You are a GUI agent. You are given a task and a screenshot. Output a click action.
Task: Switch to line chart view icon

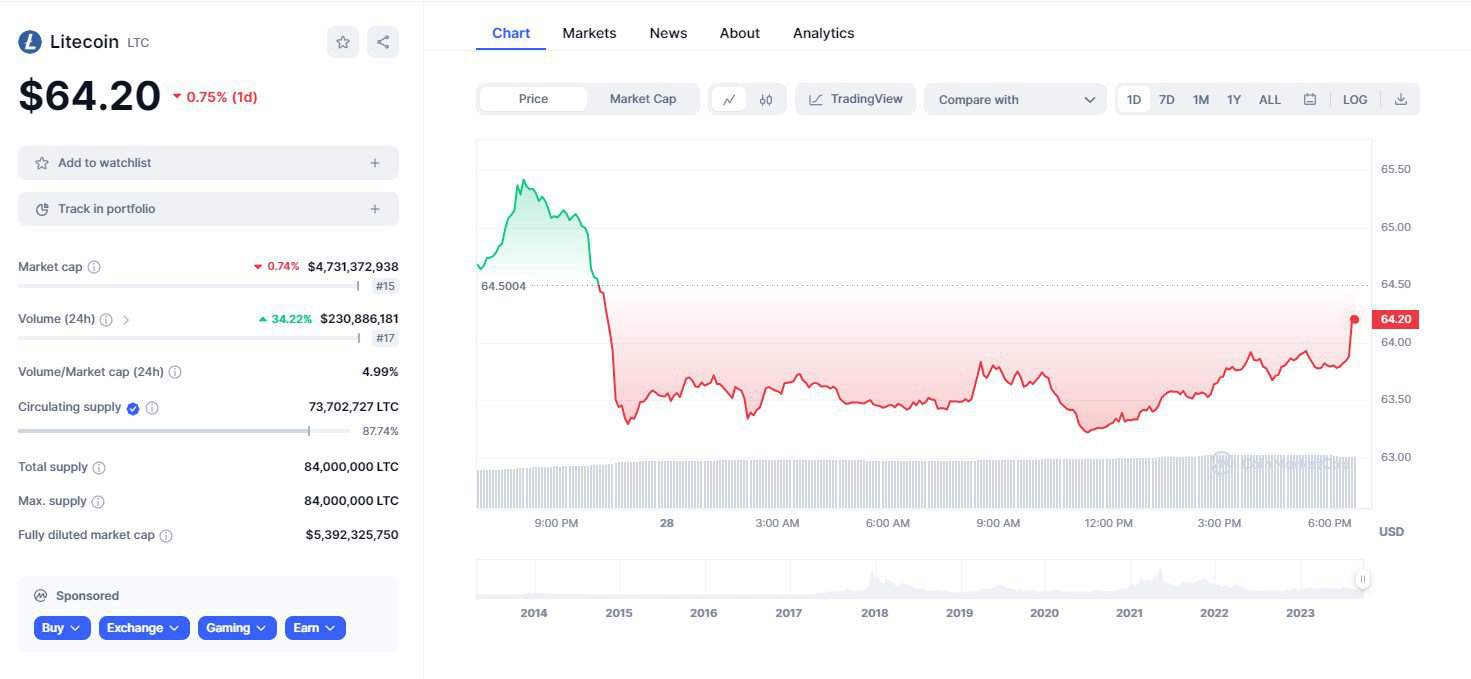click(729, 99)
